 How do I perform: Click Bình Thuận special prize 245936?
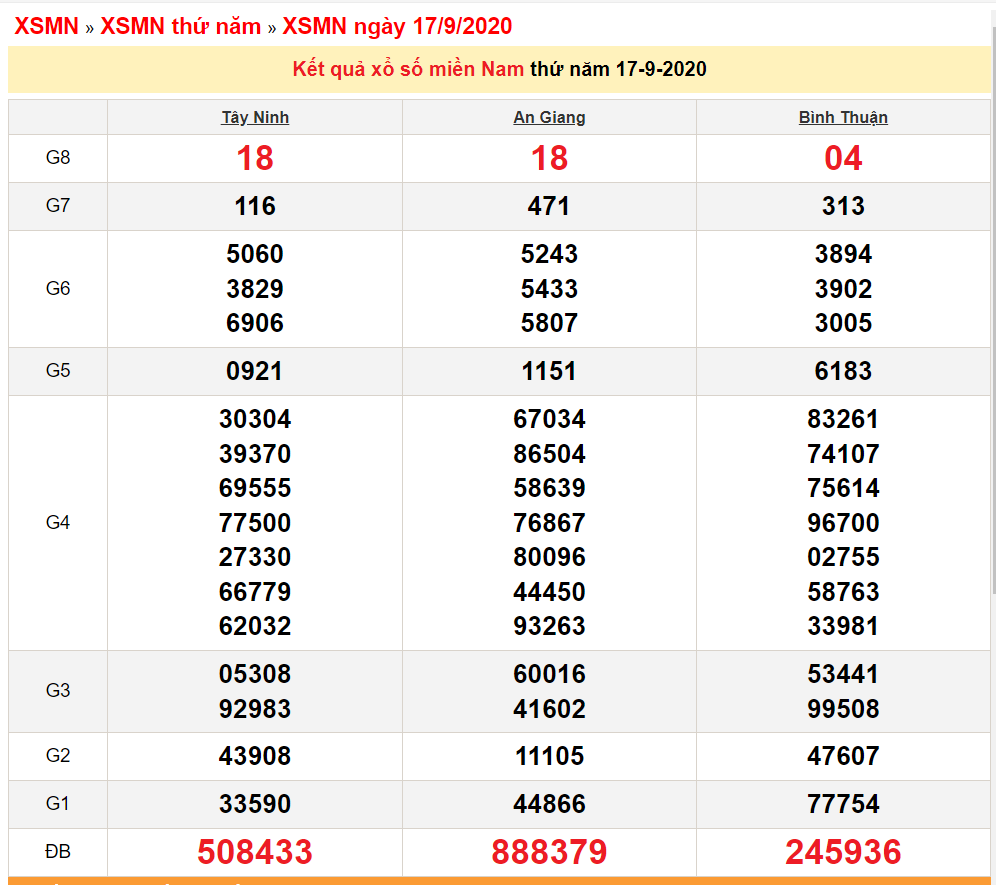(x=843, y=853)
